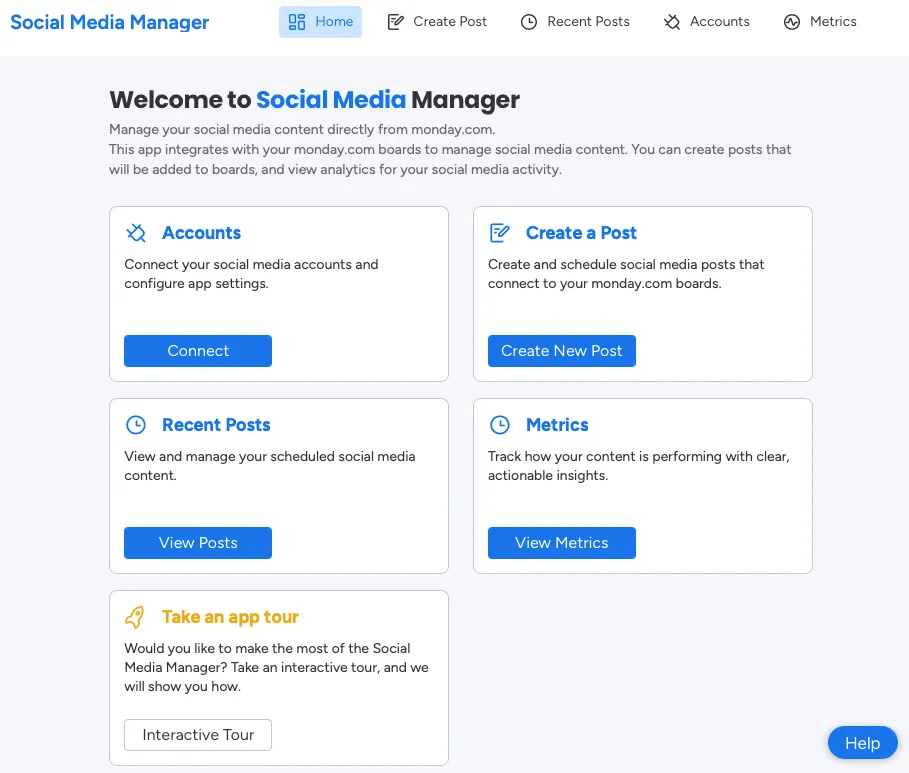The width and height of the screenshot is (909, 773).
Task: Go to the Recent Posts tab
Action: [575, 22]
